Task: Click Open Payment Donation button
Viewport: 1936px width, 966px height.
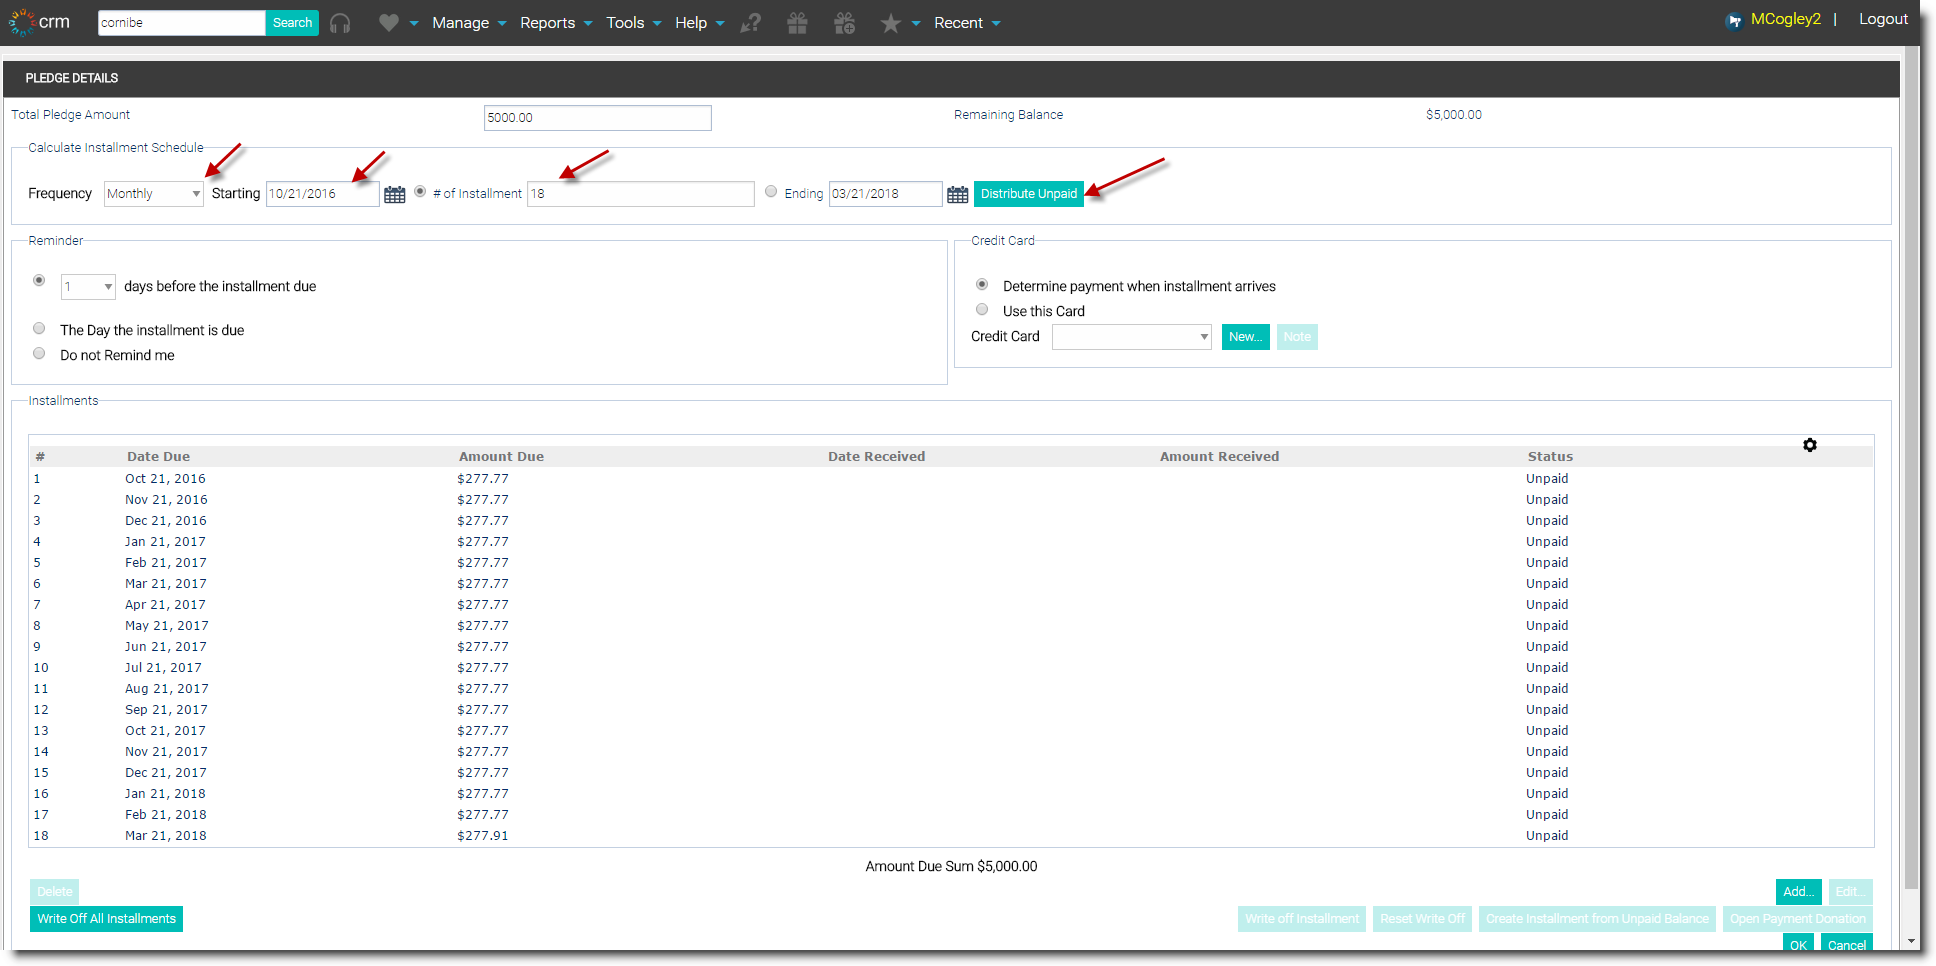Action: coord(1798,919)
